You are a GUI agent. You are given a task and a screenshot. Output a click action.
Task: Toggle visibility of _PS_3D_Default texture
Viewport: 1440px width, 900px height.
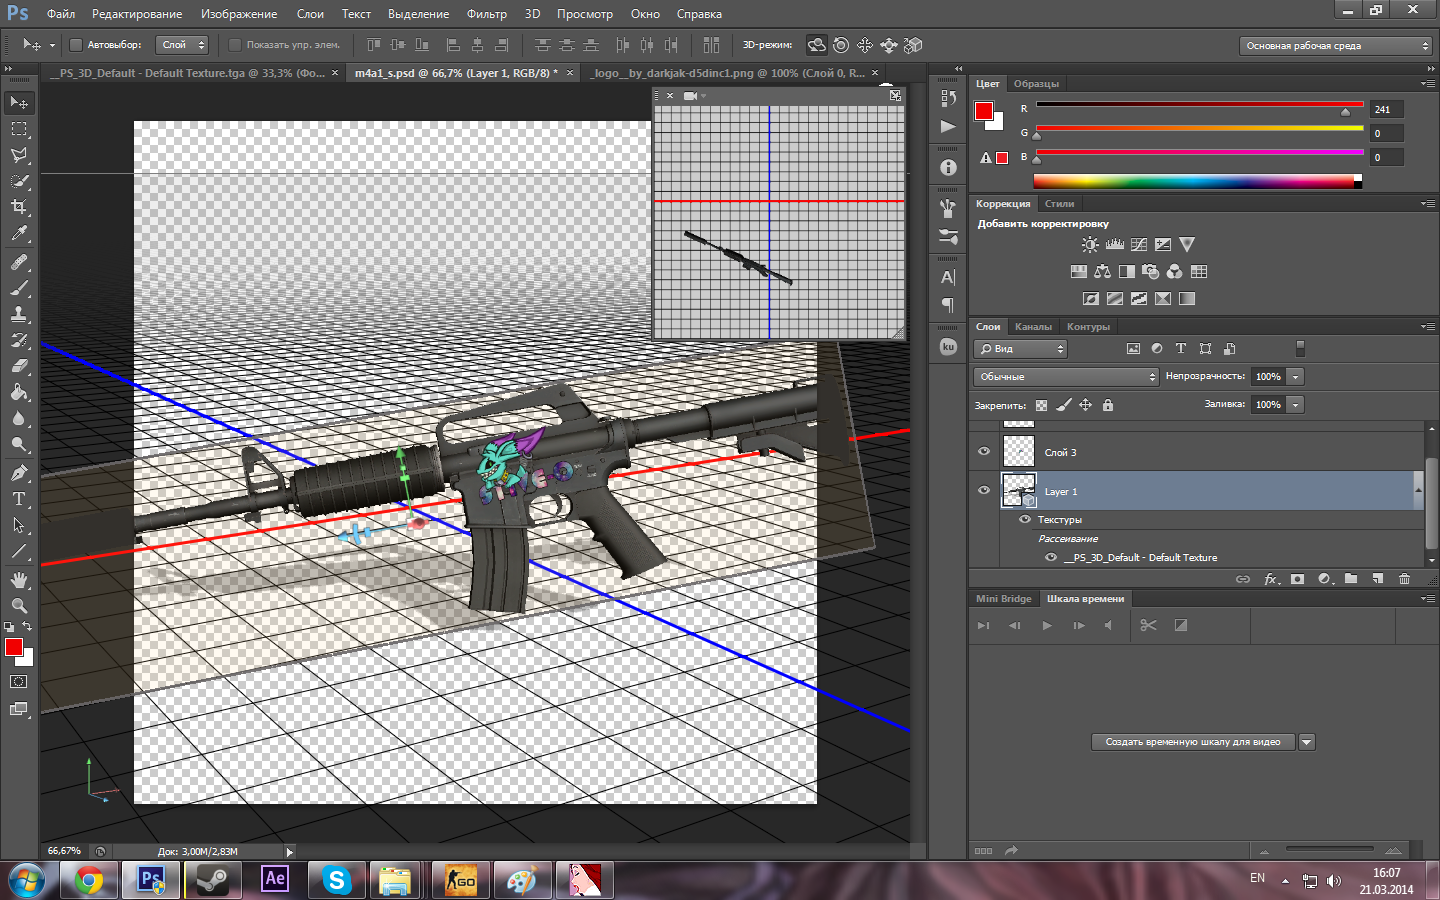(x=1051, y=557)
